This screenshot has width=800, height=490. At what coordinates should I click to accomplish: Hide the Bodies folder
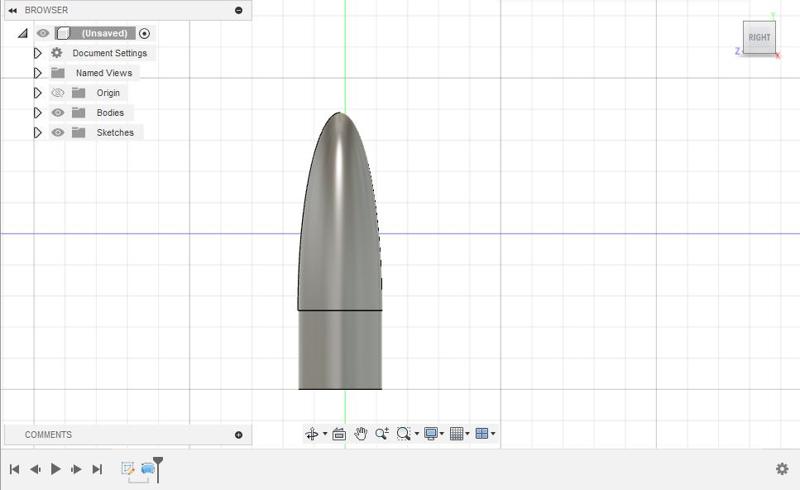58,112
